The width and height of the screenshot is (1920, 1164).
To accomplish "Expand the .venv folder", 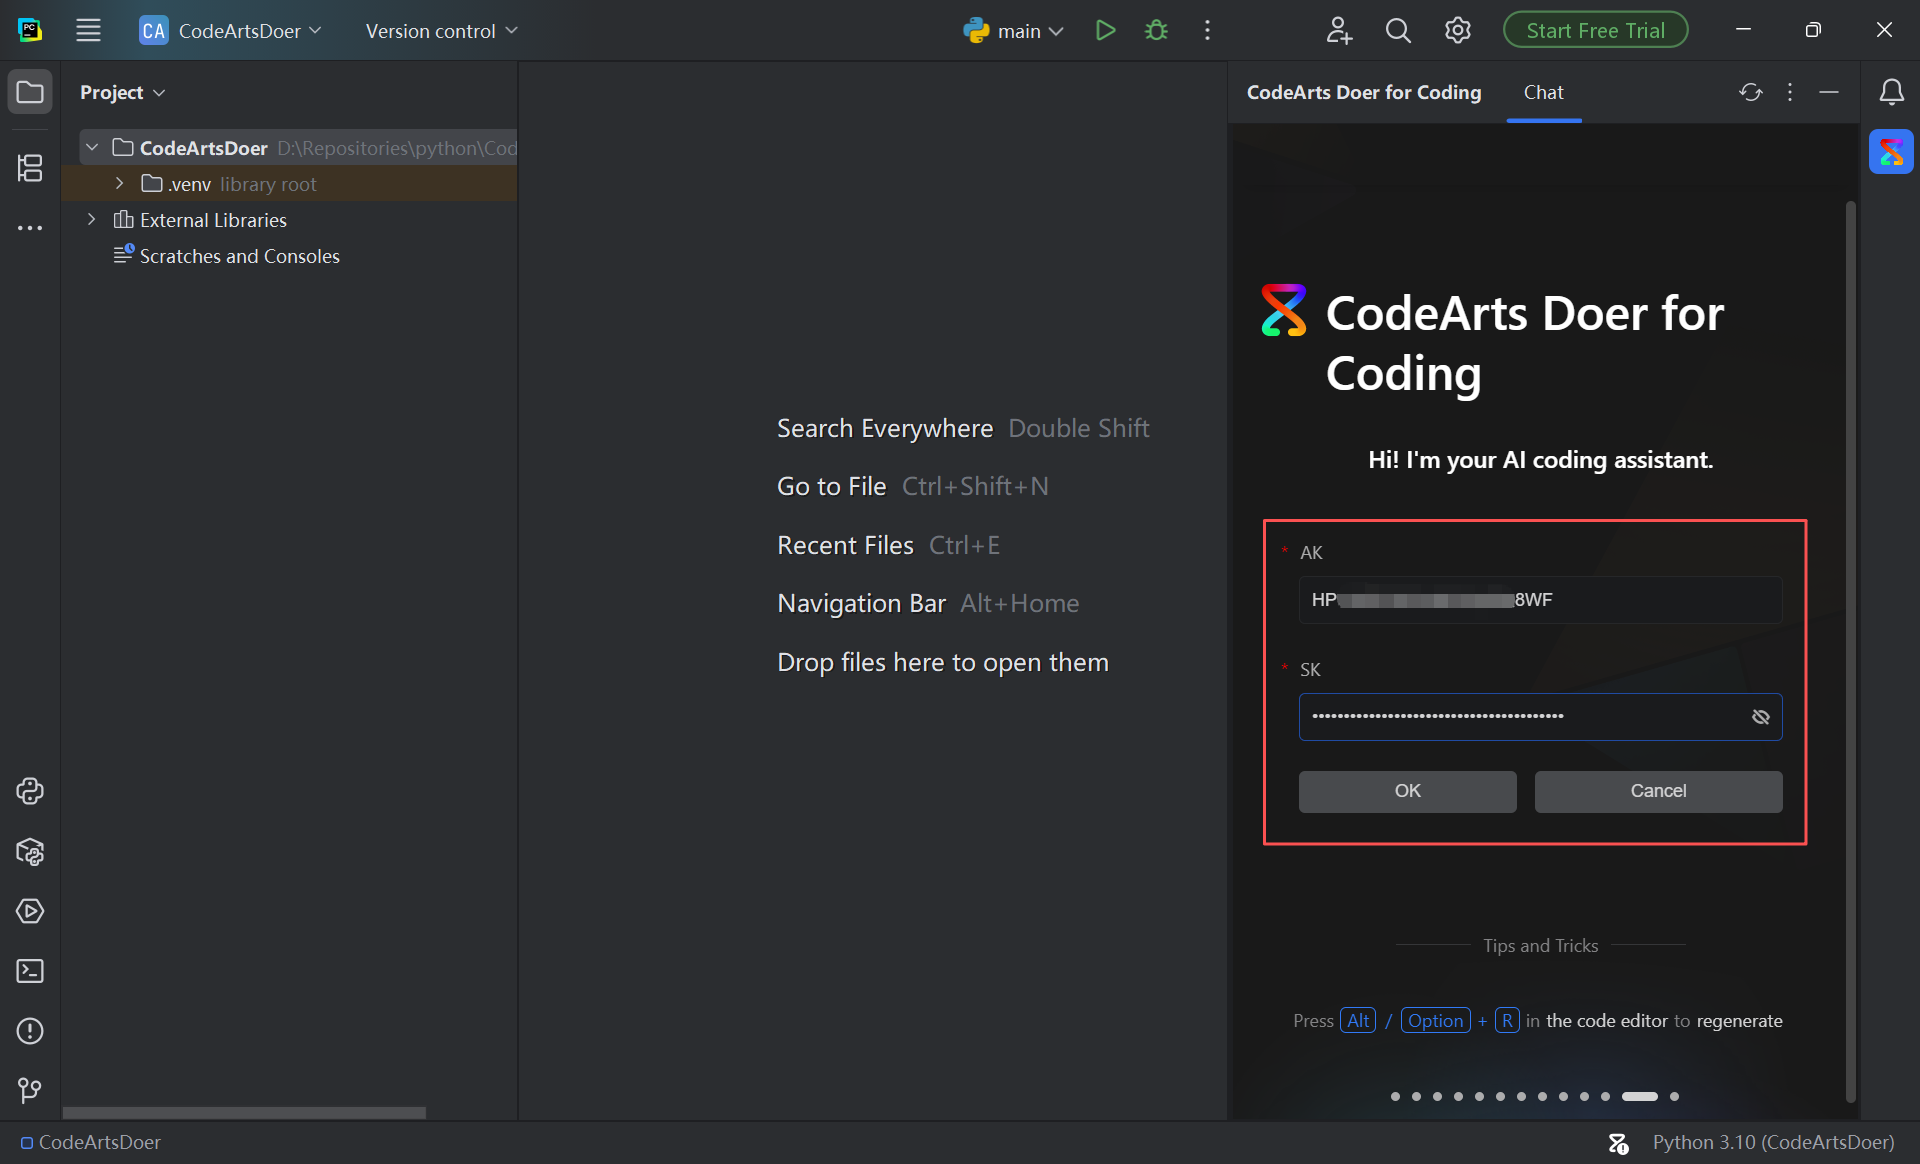I will (x=119, y=184).
